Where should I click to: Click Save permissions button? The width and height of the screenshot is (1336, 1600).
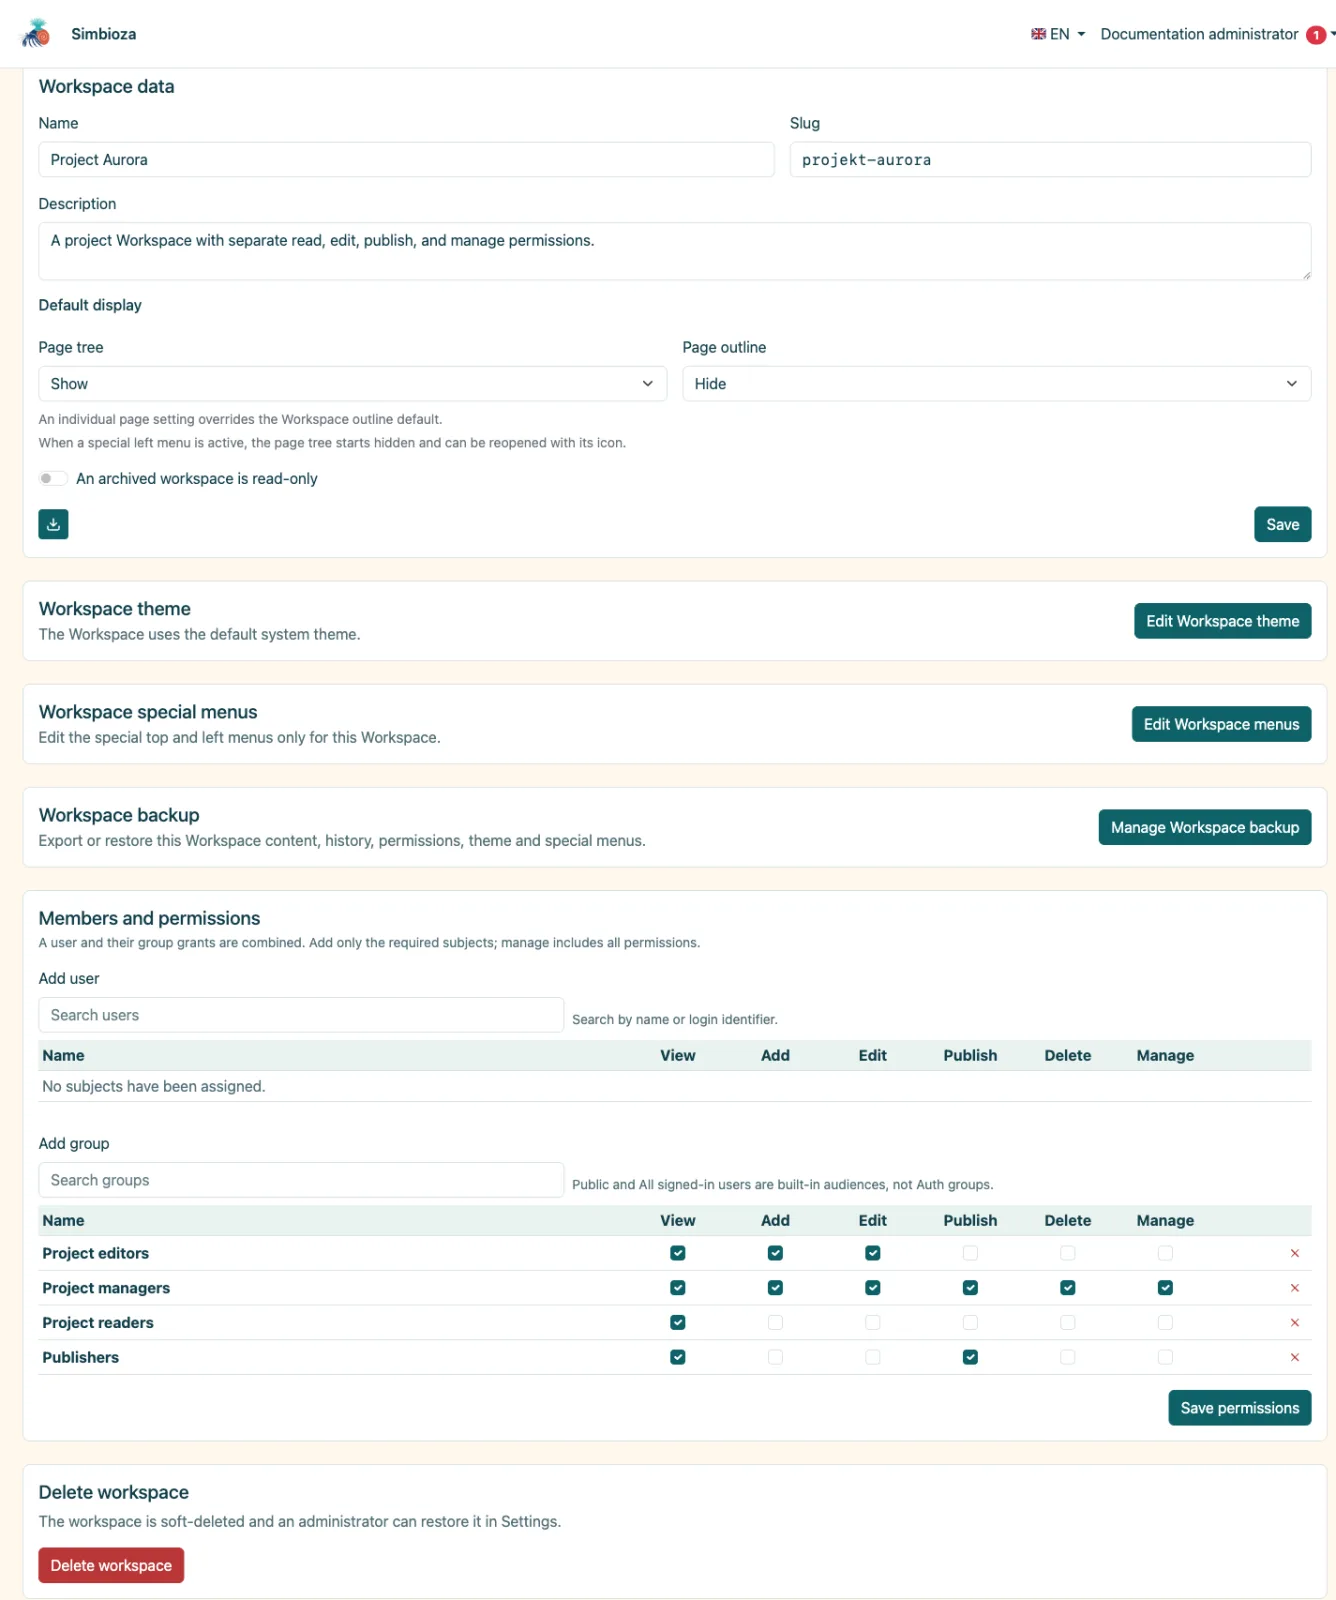pos(1239,1408)
